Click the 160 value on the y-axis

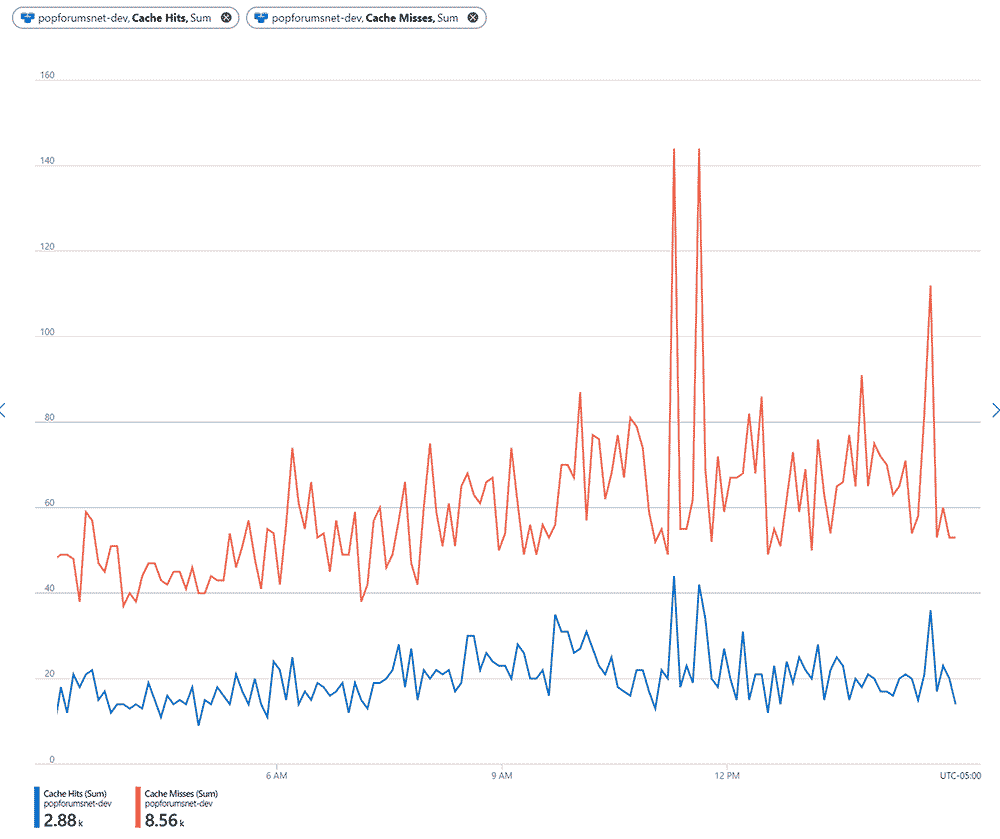pos(46,75)
